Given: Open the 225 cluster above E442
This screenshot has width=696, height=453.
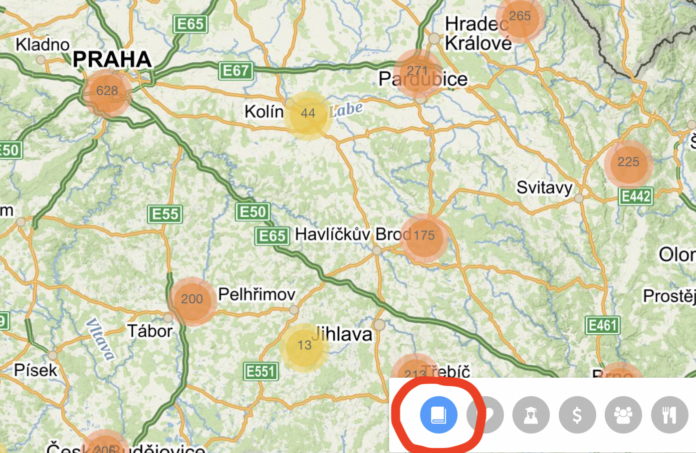Looking at the screenshot, I should [628, 164].
